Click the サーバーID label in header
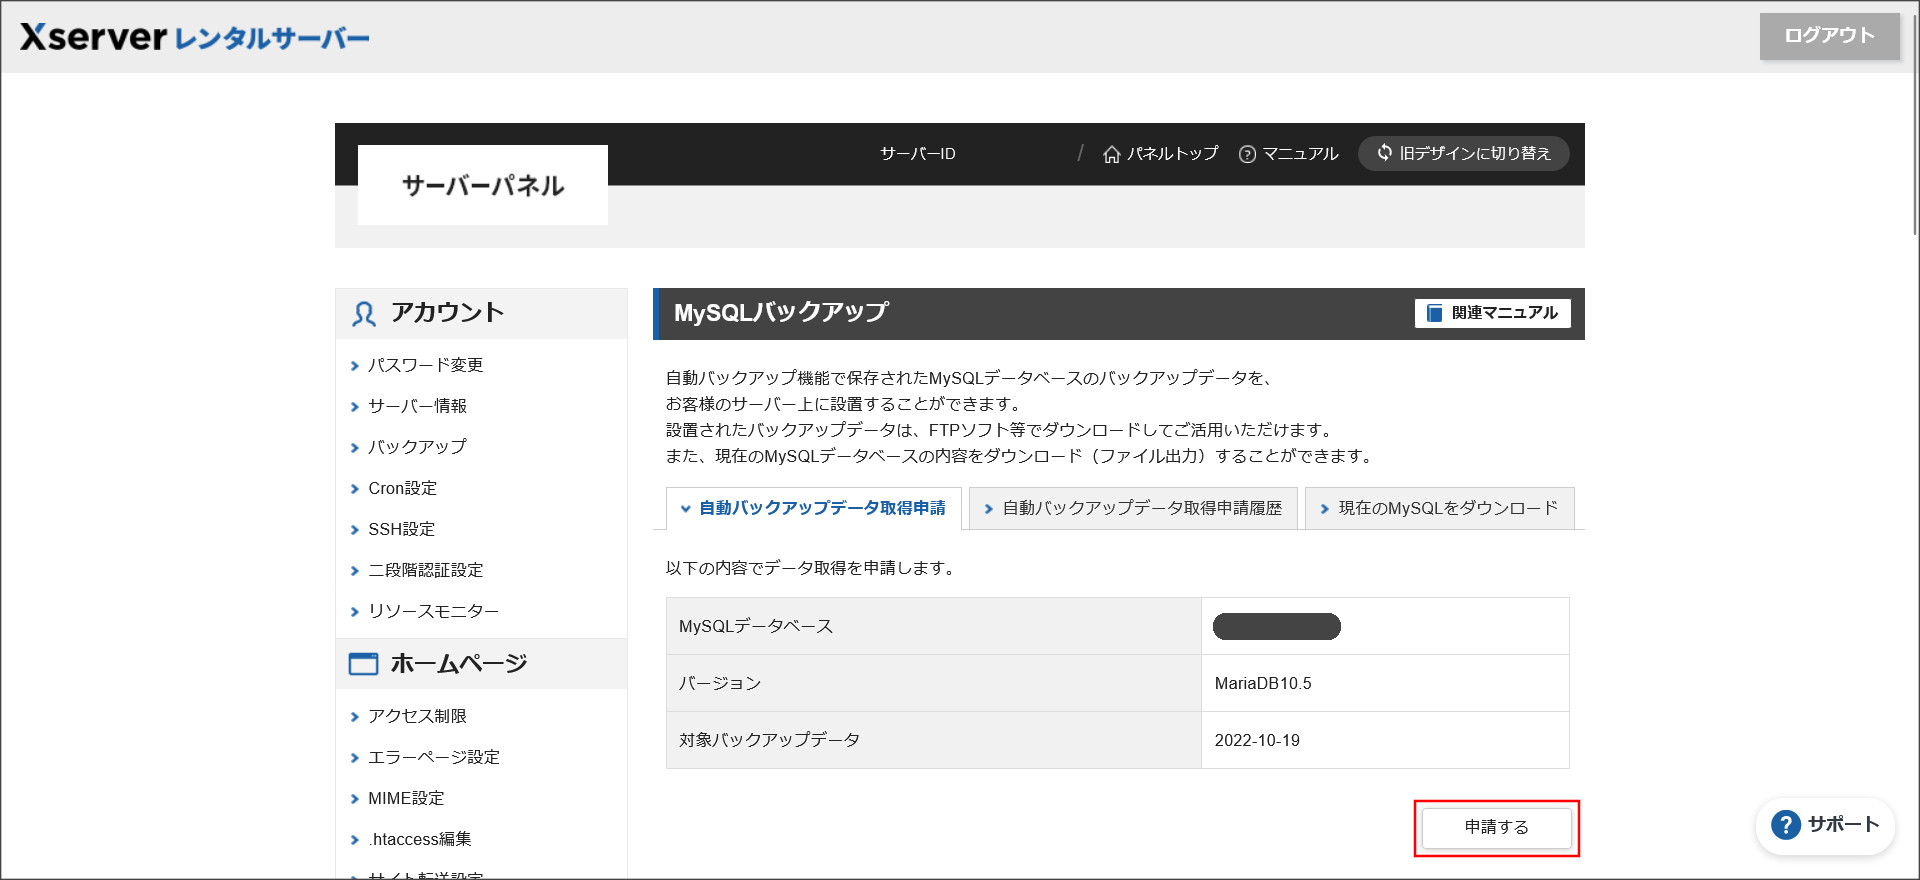Viewport: 1920px width, 880px height. pos(918,154)
